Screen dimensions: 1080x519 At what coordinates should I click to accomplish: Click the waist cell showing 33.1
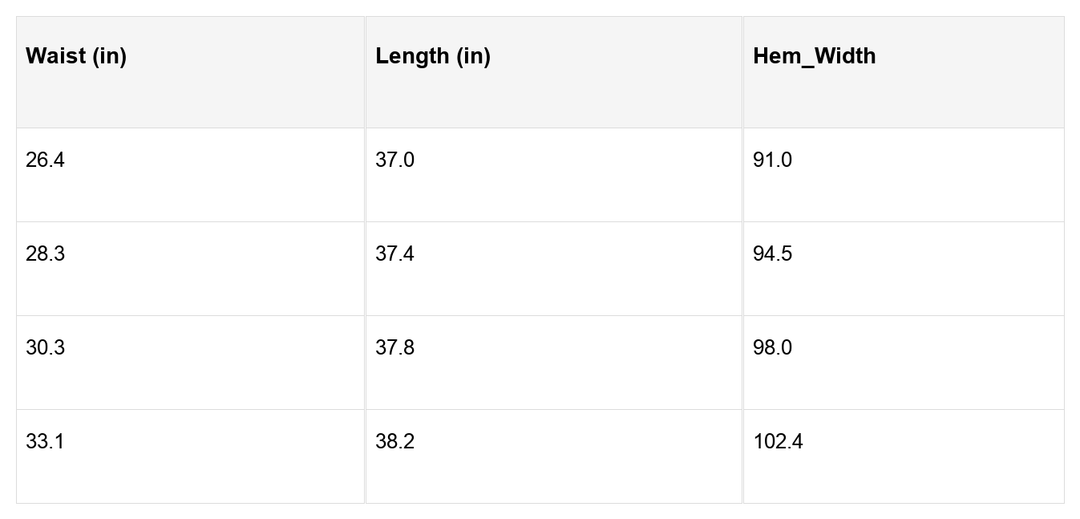[45, 442]
